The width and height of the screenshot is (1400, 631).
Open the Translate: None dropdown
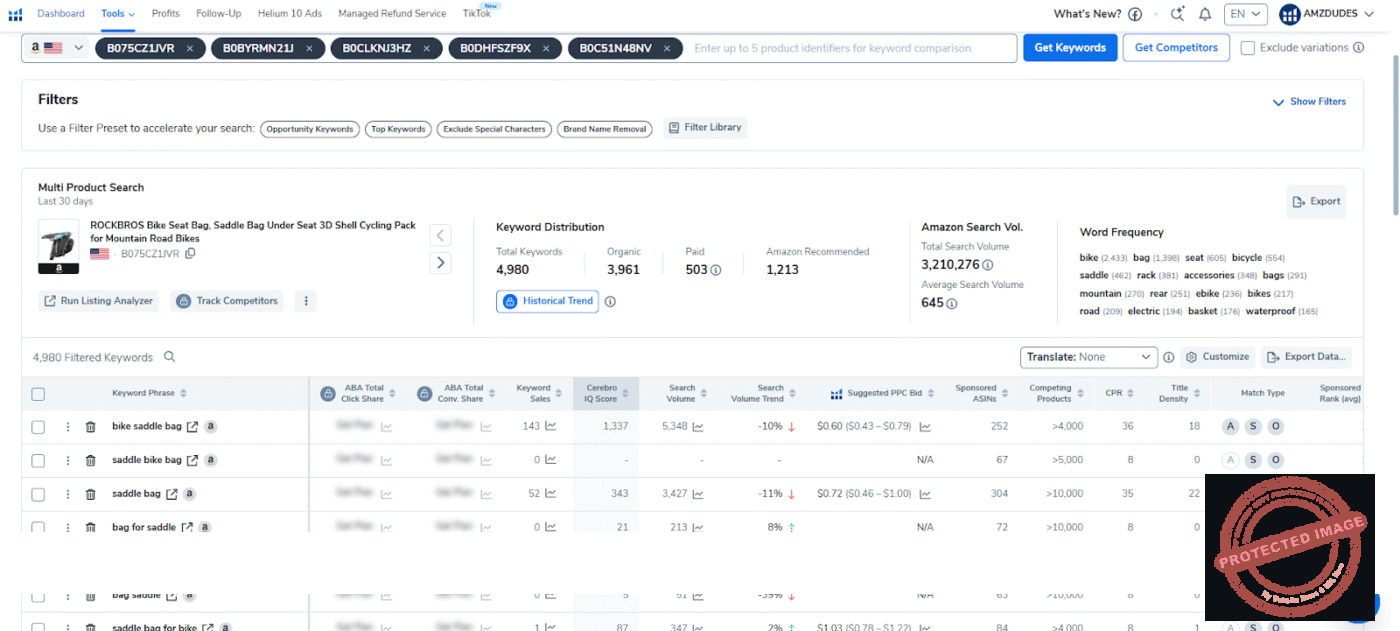(1089, 357)
